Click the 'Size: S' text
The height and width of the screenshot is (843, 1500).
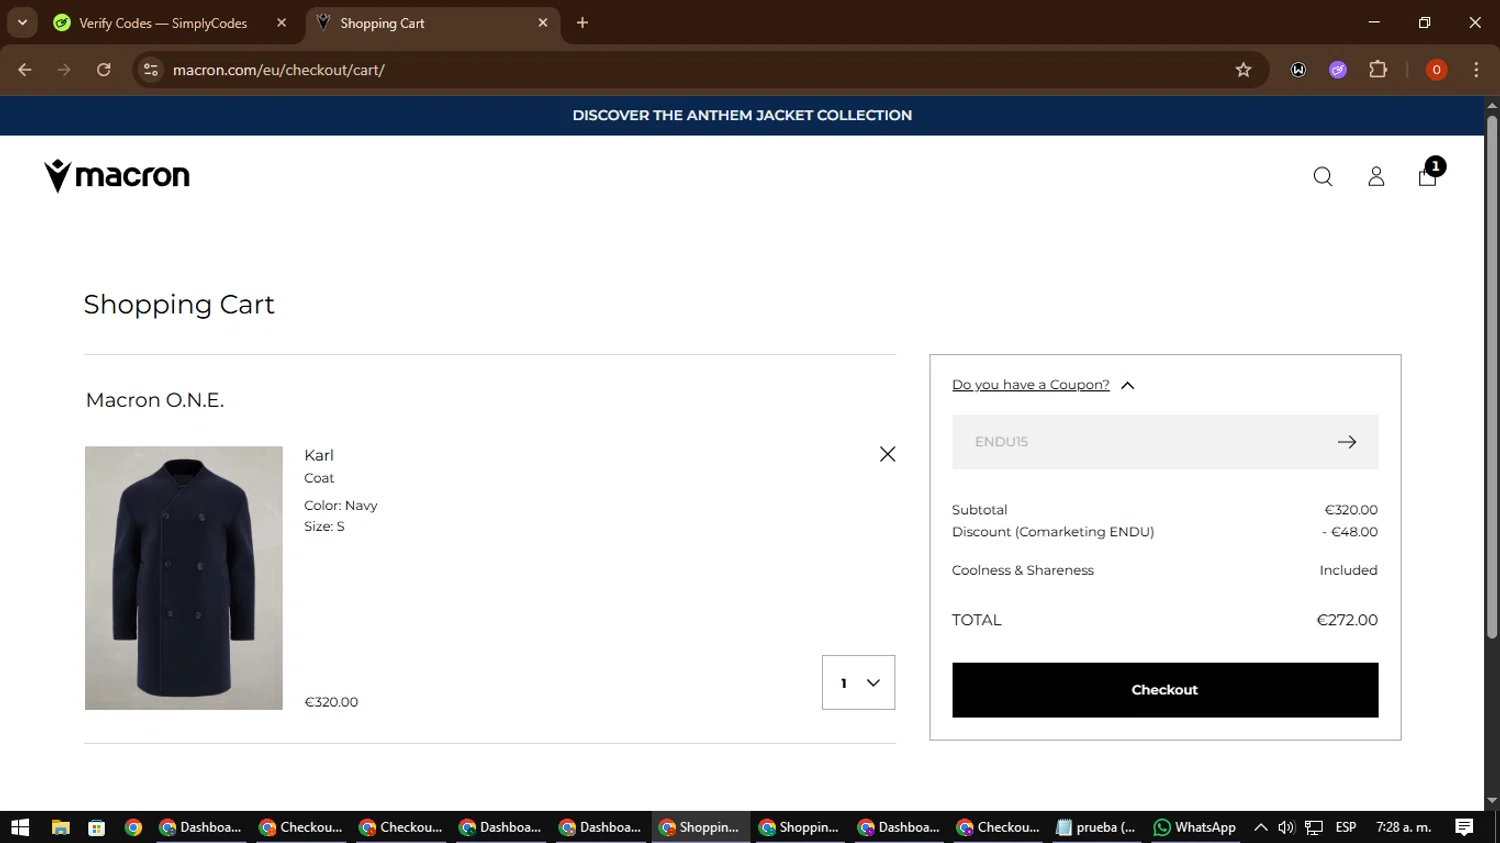point(324,527)
